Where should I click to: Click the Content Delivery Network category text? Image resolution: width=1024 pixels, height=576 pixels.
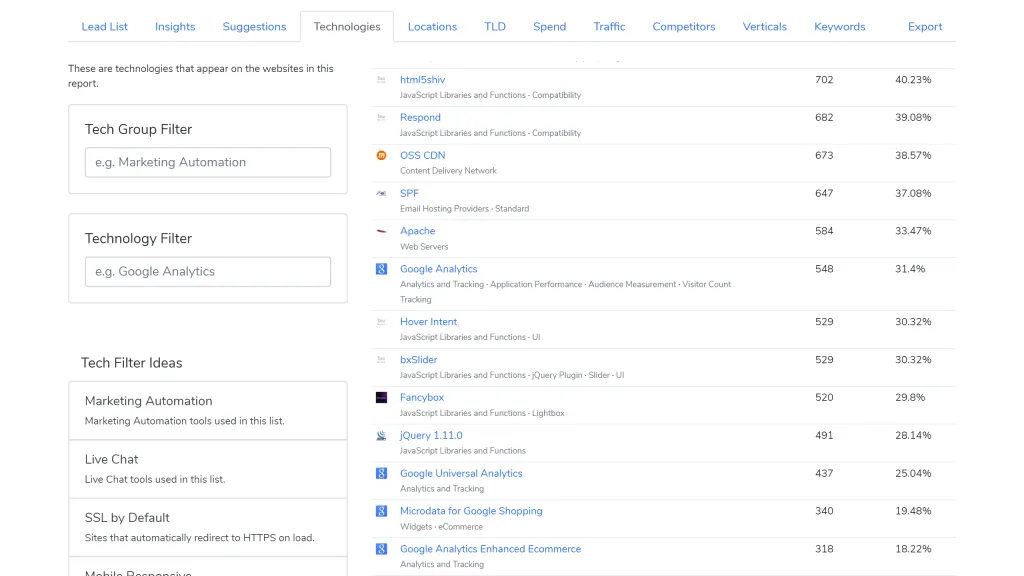[448, 171]
